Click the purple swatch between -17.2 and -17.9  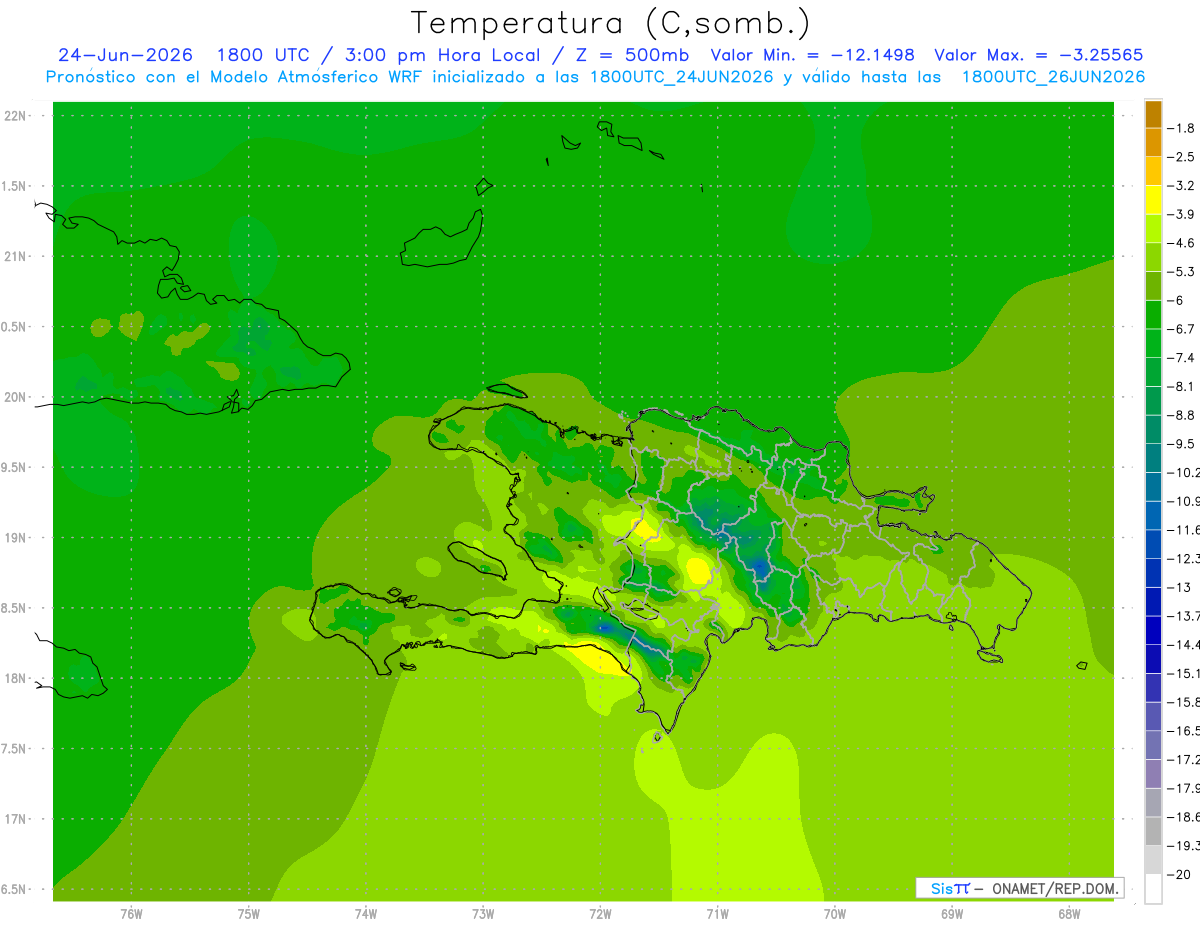(1153, 773)
